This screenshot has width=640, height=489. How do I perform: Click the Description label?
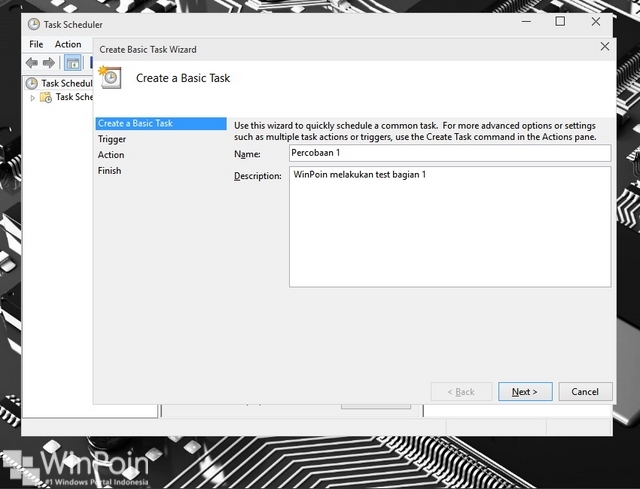point(258,176)
